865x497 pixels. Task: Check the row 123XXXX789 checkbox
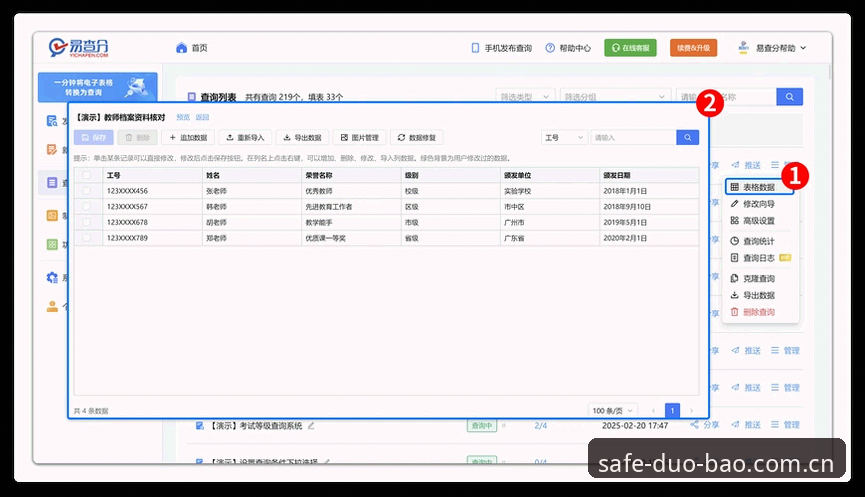pos(87,238)
